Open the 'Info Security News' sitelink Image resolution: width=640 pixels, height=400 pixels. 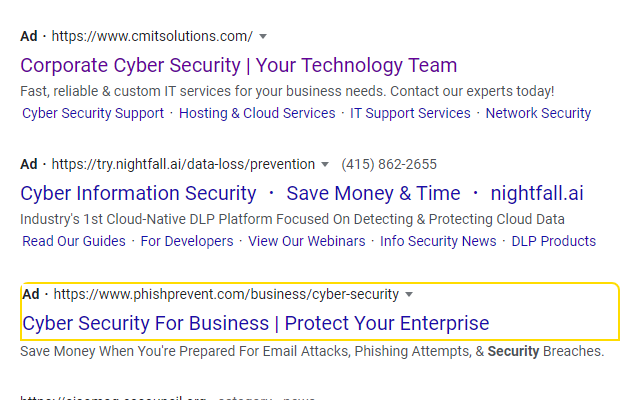[438, 241]
